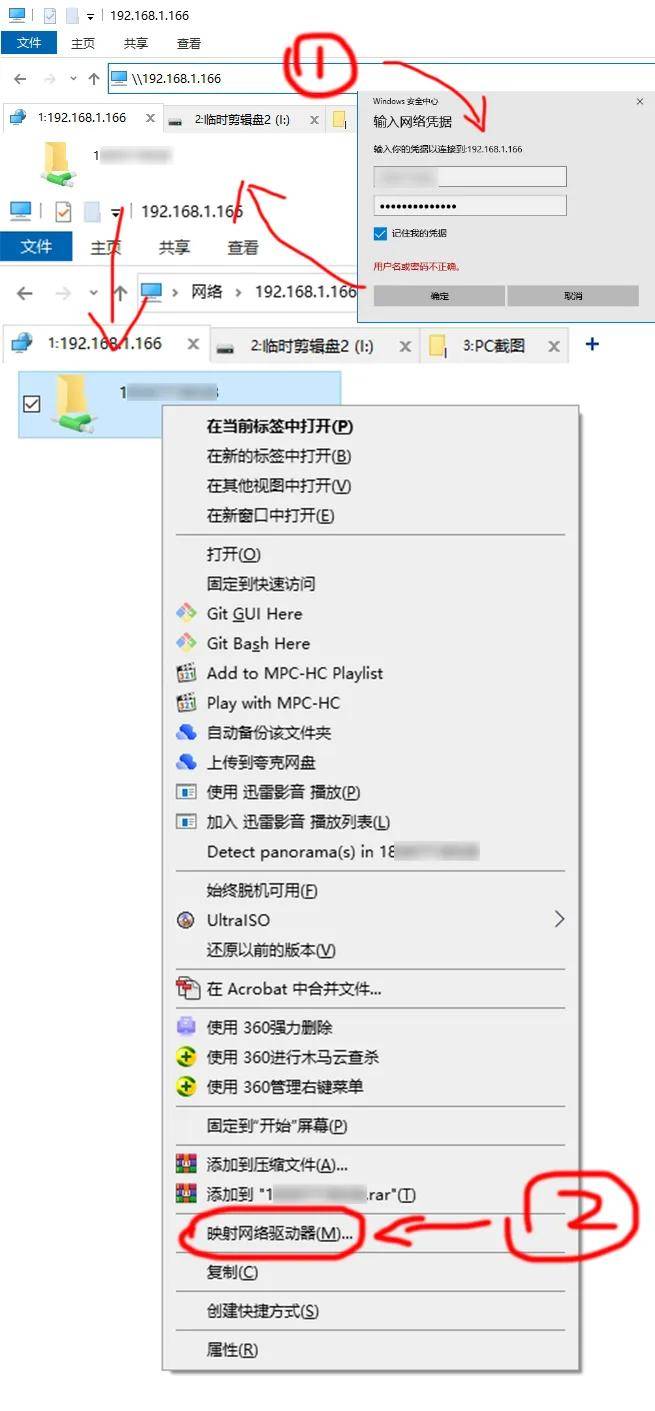Click the 取消 button in the credential dialog

(573, 296)
